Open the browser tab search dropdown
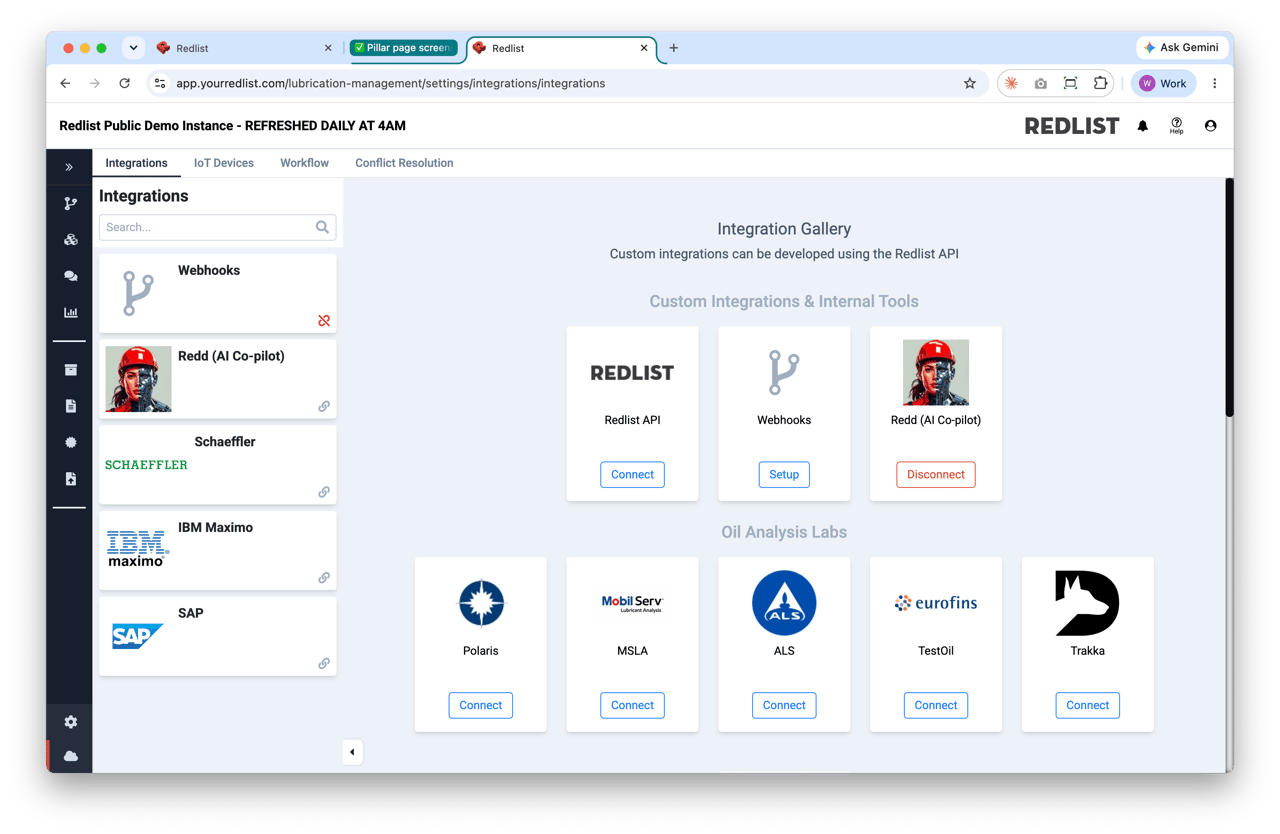 pyautogui.click(x=133, y=48)
